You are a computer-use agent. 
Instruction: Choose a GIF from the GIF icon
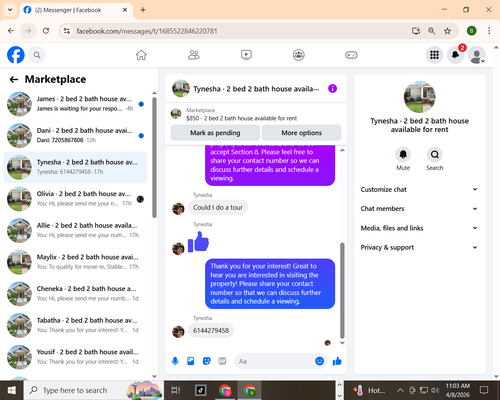(x=222, y=361)
